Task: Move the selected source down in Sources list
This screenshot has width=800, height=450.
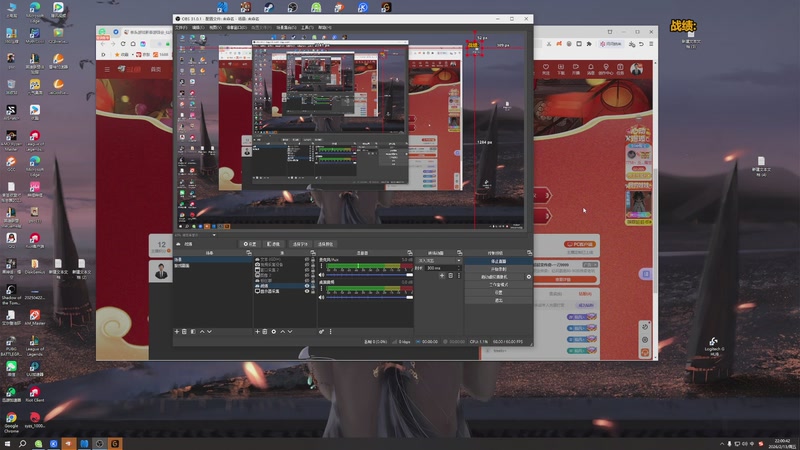Action: coord(290,332)
